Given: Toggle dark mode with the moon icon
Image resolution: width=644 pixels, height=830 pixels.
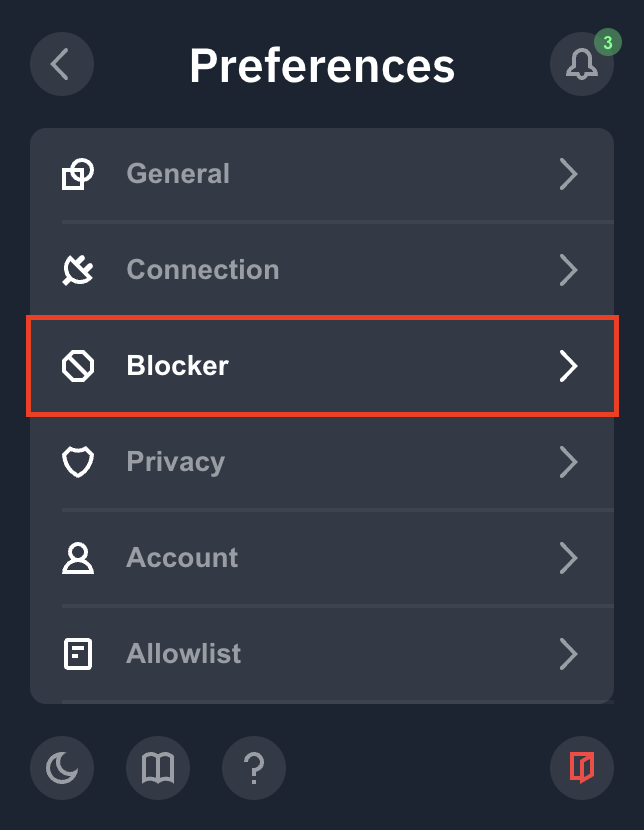Looking at the screenshot, I should tap(62, 768).
